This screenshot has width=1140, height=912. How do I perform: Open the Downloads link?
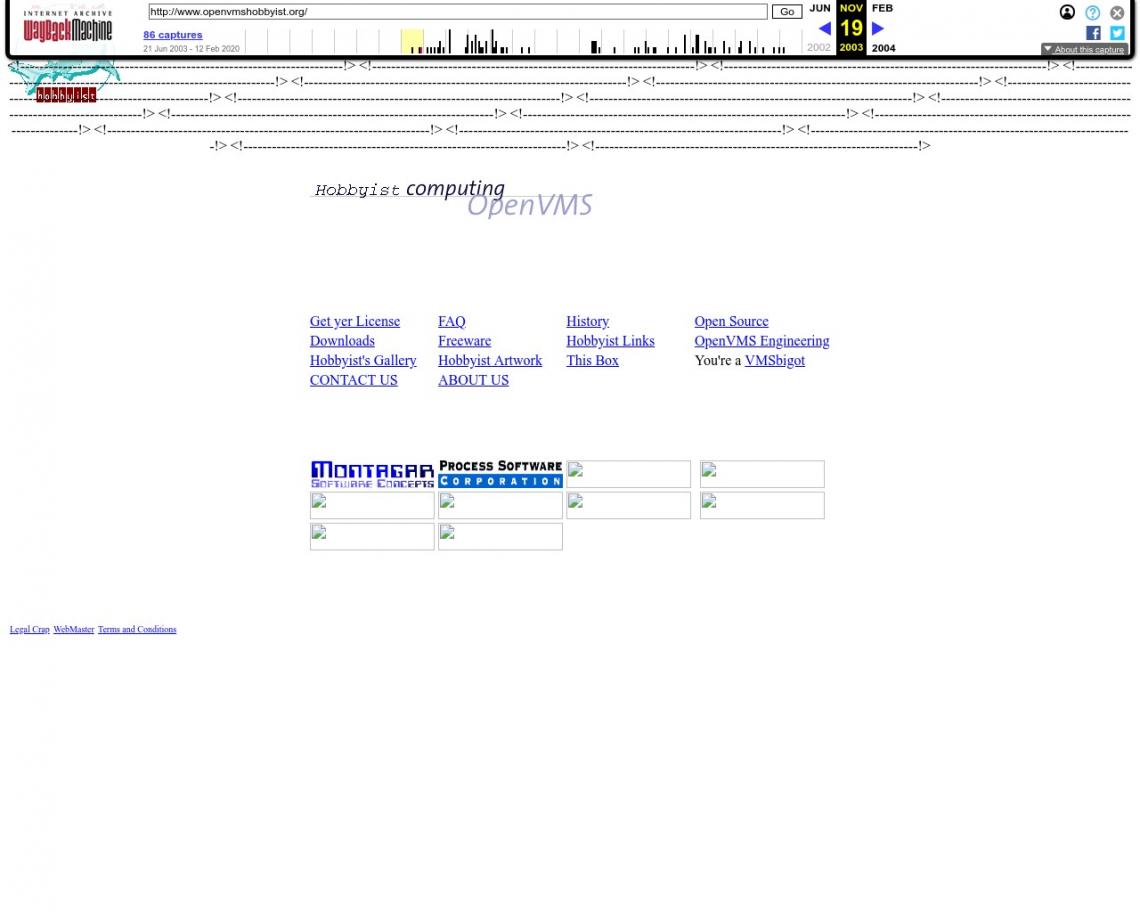(342, 341)
